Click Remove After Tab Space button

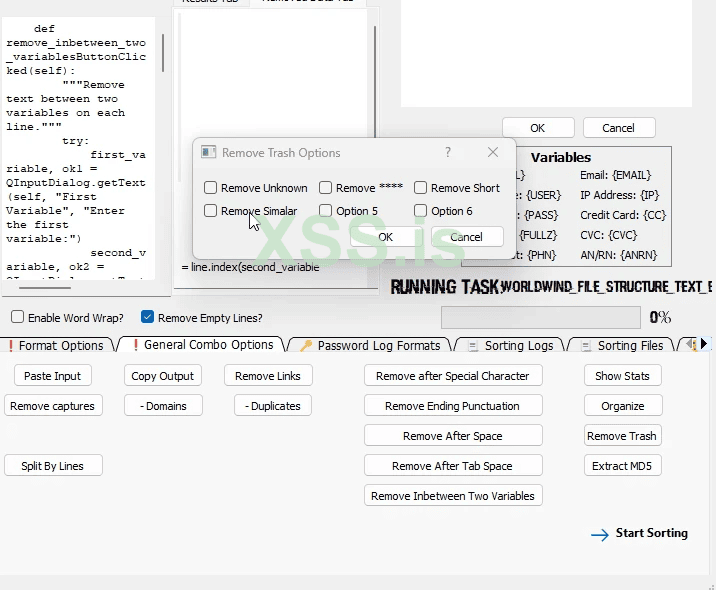coord(453,466)
